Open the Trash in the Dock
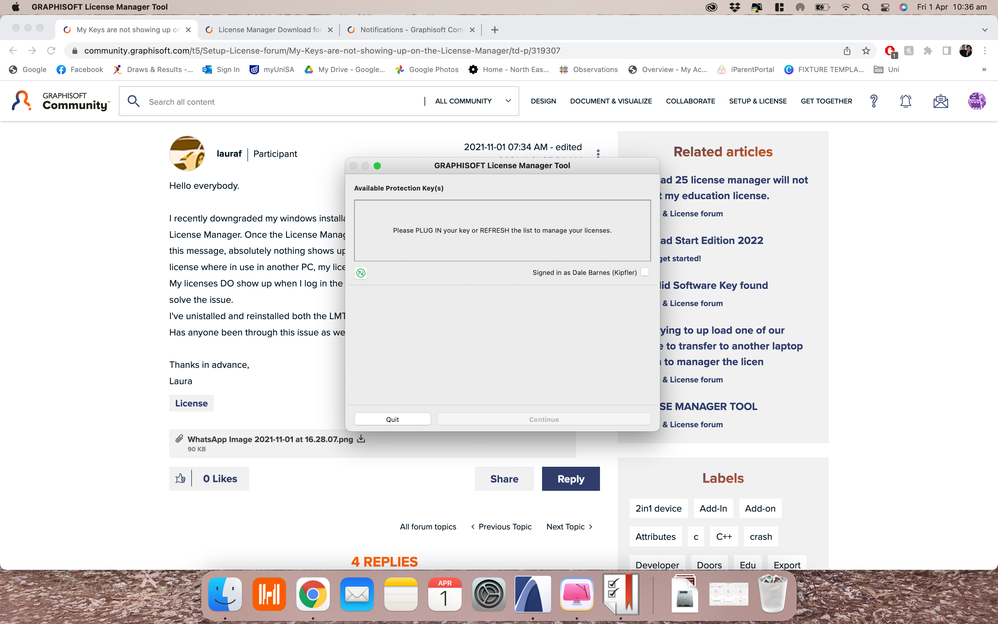Screen dimensions: 998x624 point(773,594)
